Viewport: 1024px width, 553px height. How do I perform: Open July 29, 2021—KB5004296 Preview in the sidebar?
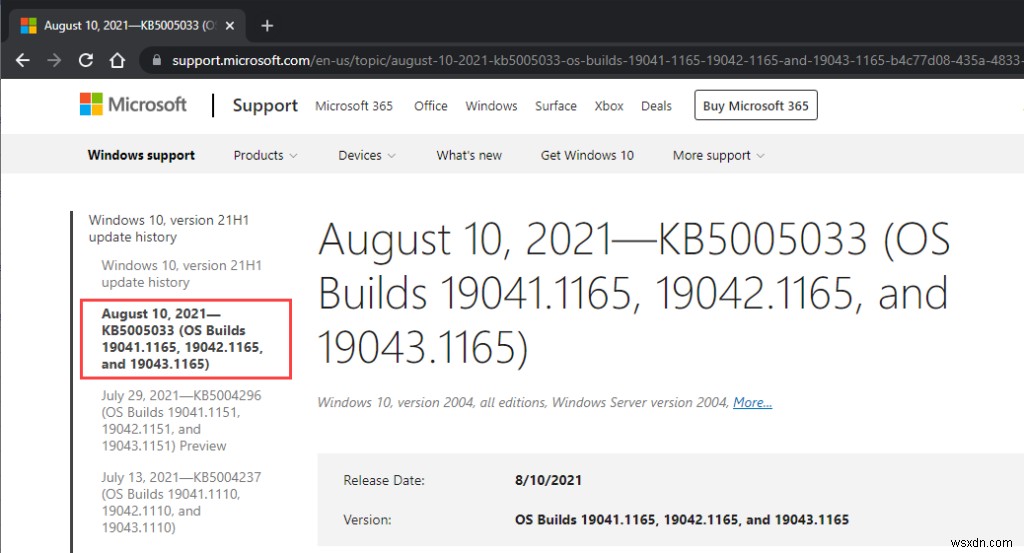(181, 420)
